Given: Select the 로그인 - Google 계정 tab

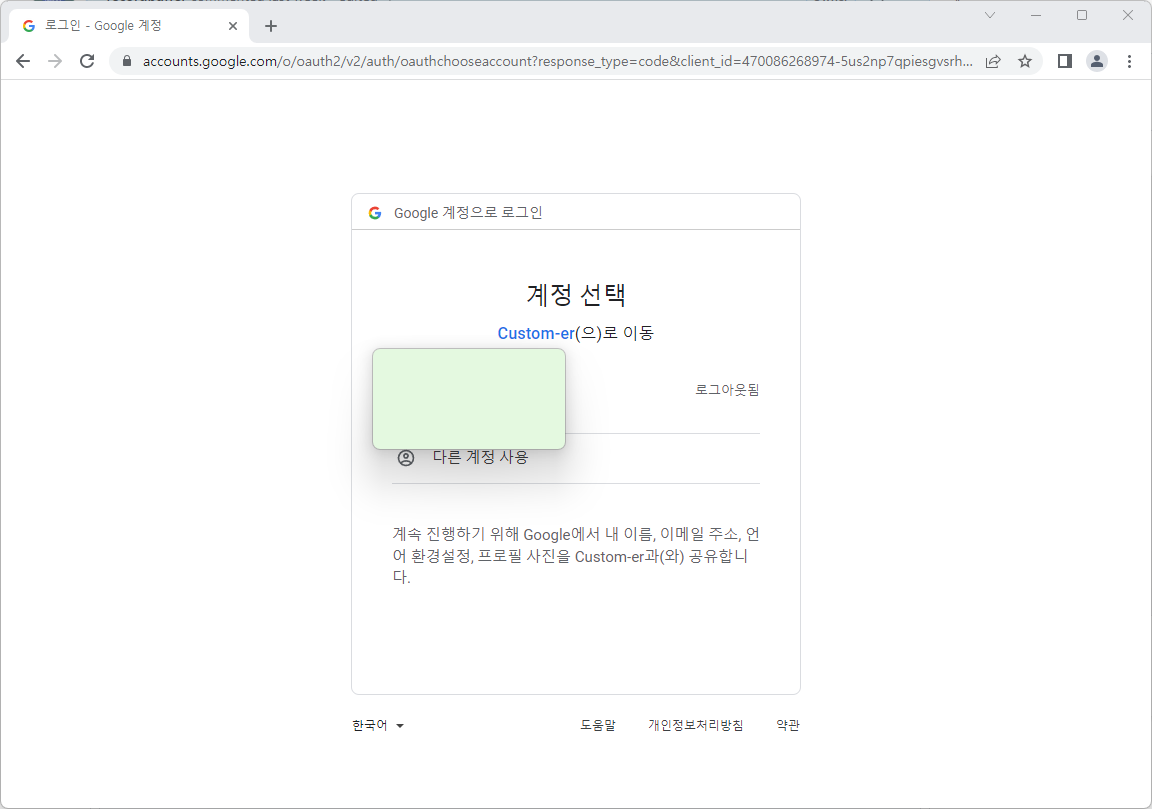Looking at the screenshot, I should [x=129, y=26].
